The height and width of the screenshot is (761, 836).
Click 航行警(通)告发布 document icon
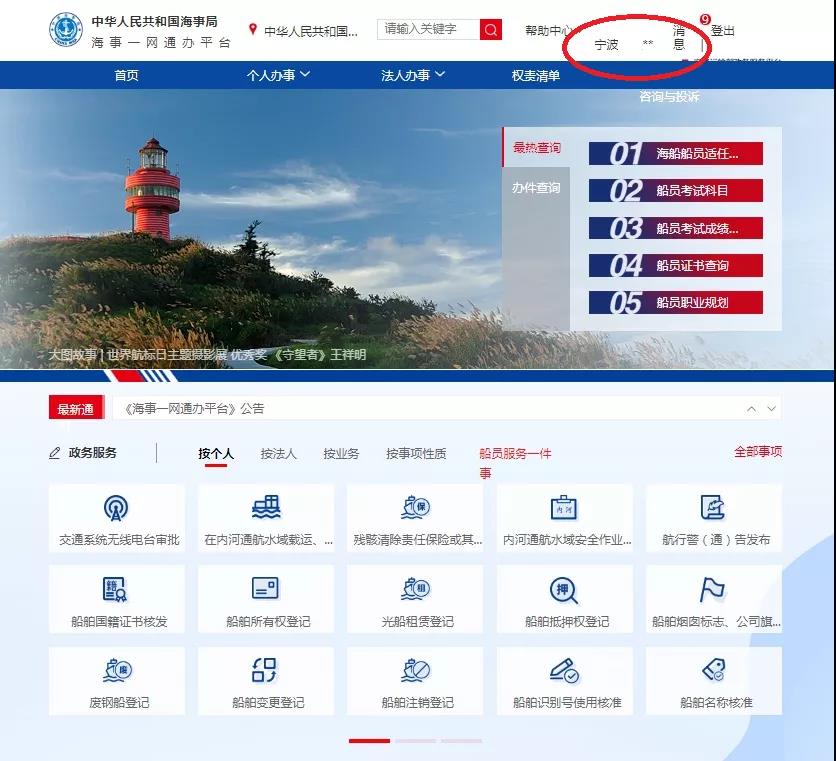click(713, 508)
